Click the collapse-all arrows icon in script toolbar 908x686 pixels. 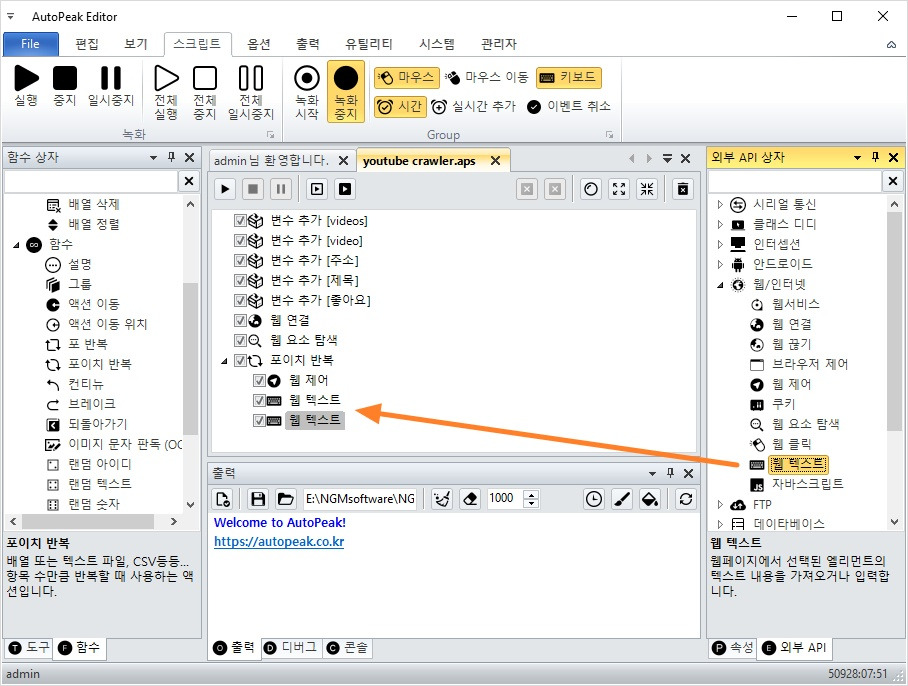(647, 189)
